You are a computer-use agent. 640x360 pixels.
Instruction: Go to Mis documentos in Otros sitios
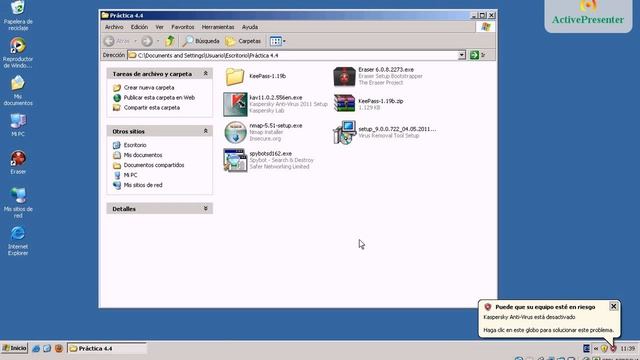tap(143, 155)
